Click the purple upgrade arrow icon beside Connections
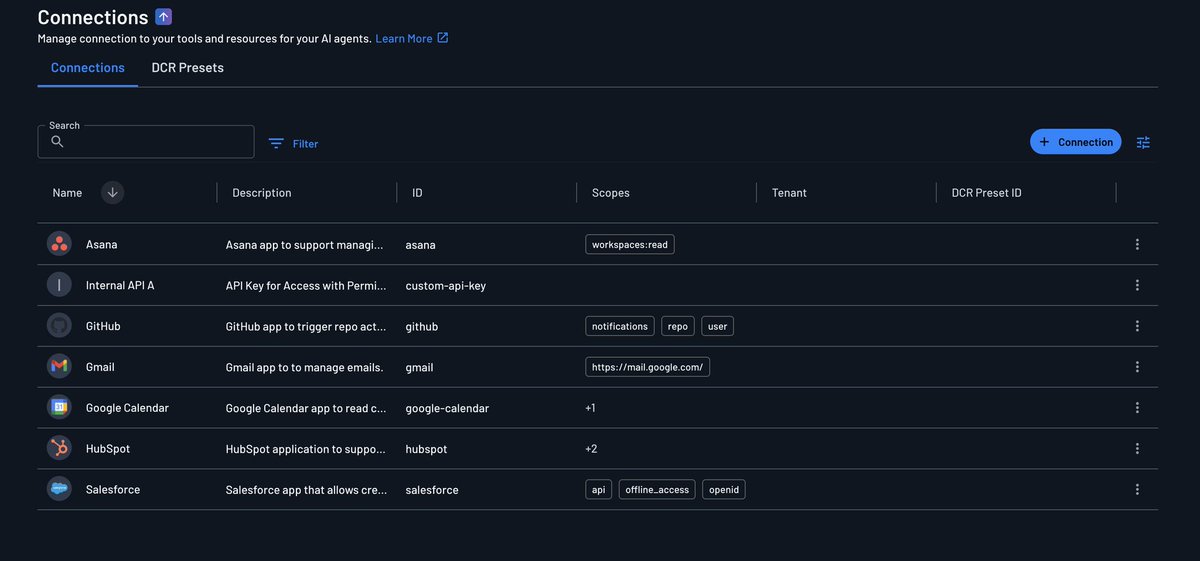The image size is (1200, 561). (x=164, y=16)
